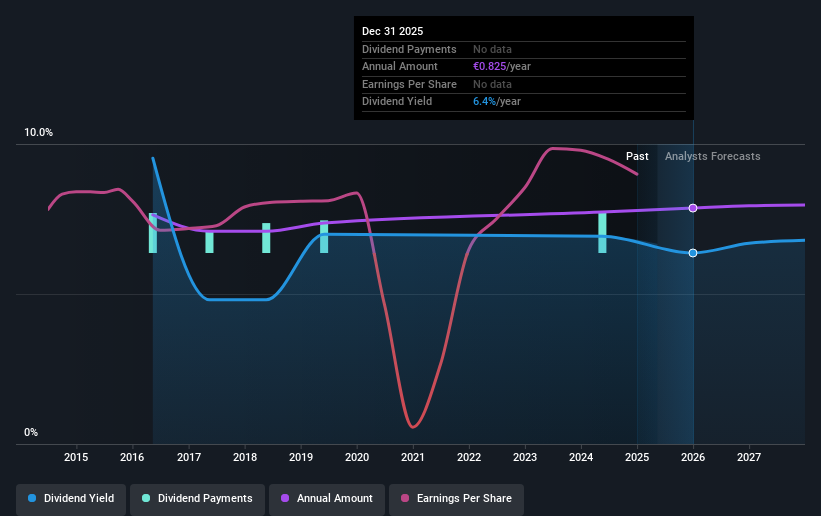This screenshot has height=516, width=821.
Task: Click the blue dot in Dividend Yield legend
Action: click(x=32, y=498)
